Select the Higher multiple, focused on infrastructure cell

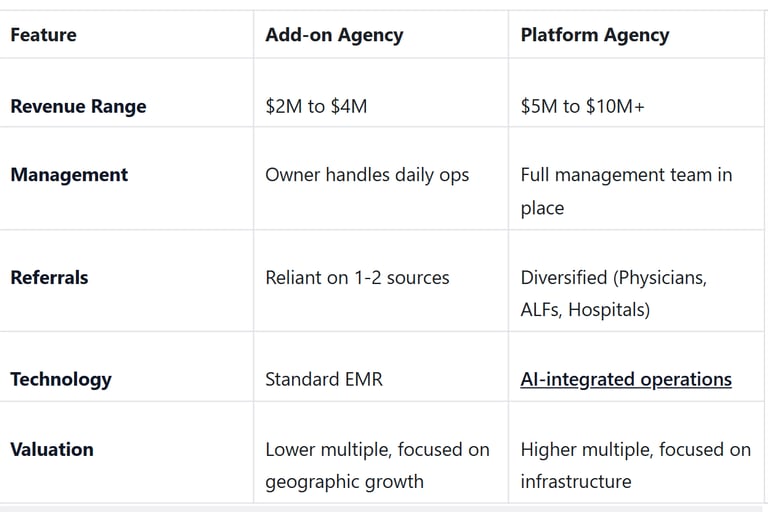pyautogui.click(x=635, y=465)
